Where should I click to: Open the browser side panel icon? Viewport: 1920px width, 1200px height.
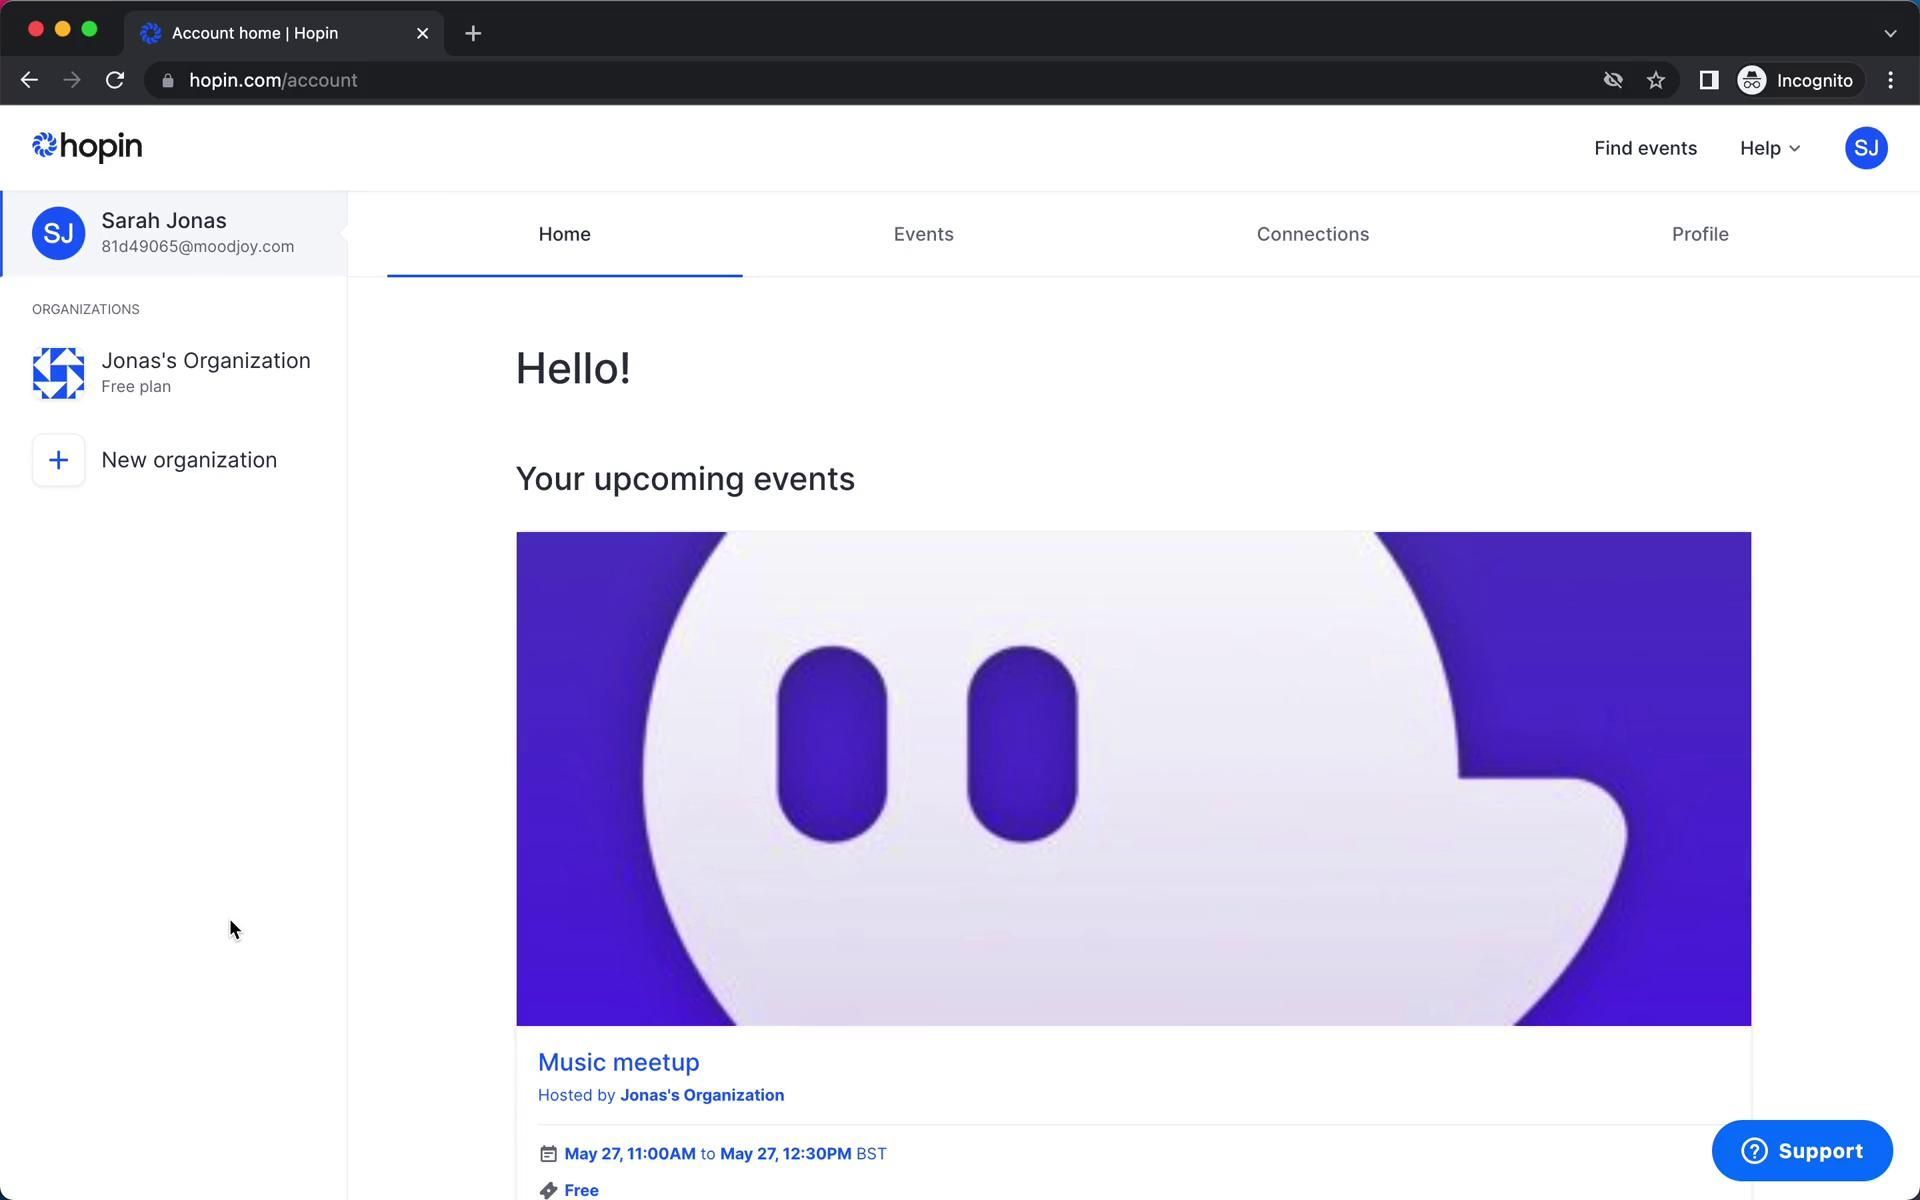1708,80
